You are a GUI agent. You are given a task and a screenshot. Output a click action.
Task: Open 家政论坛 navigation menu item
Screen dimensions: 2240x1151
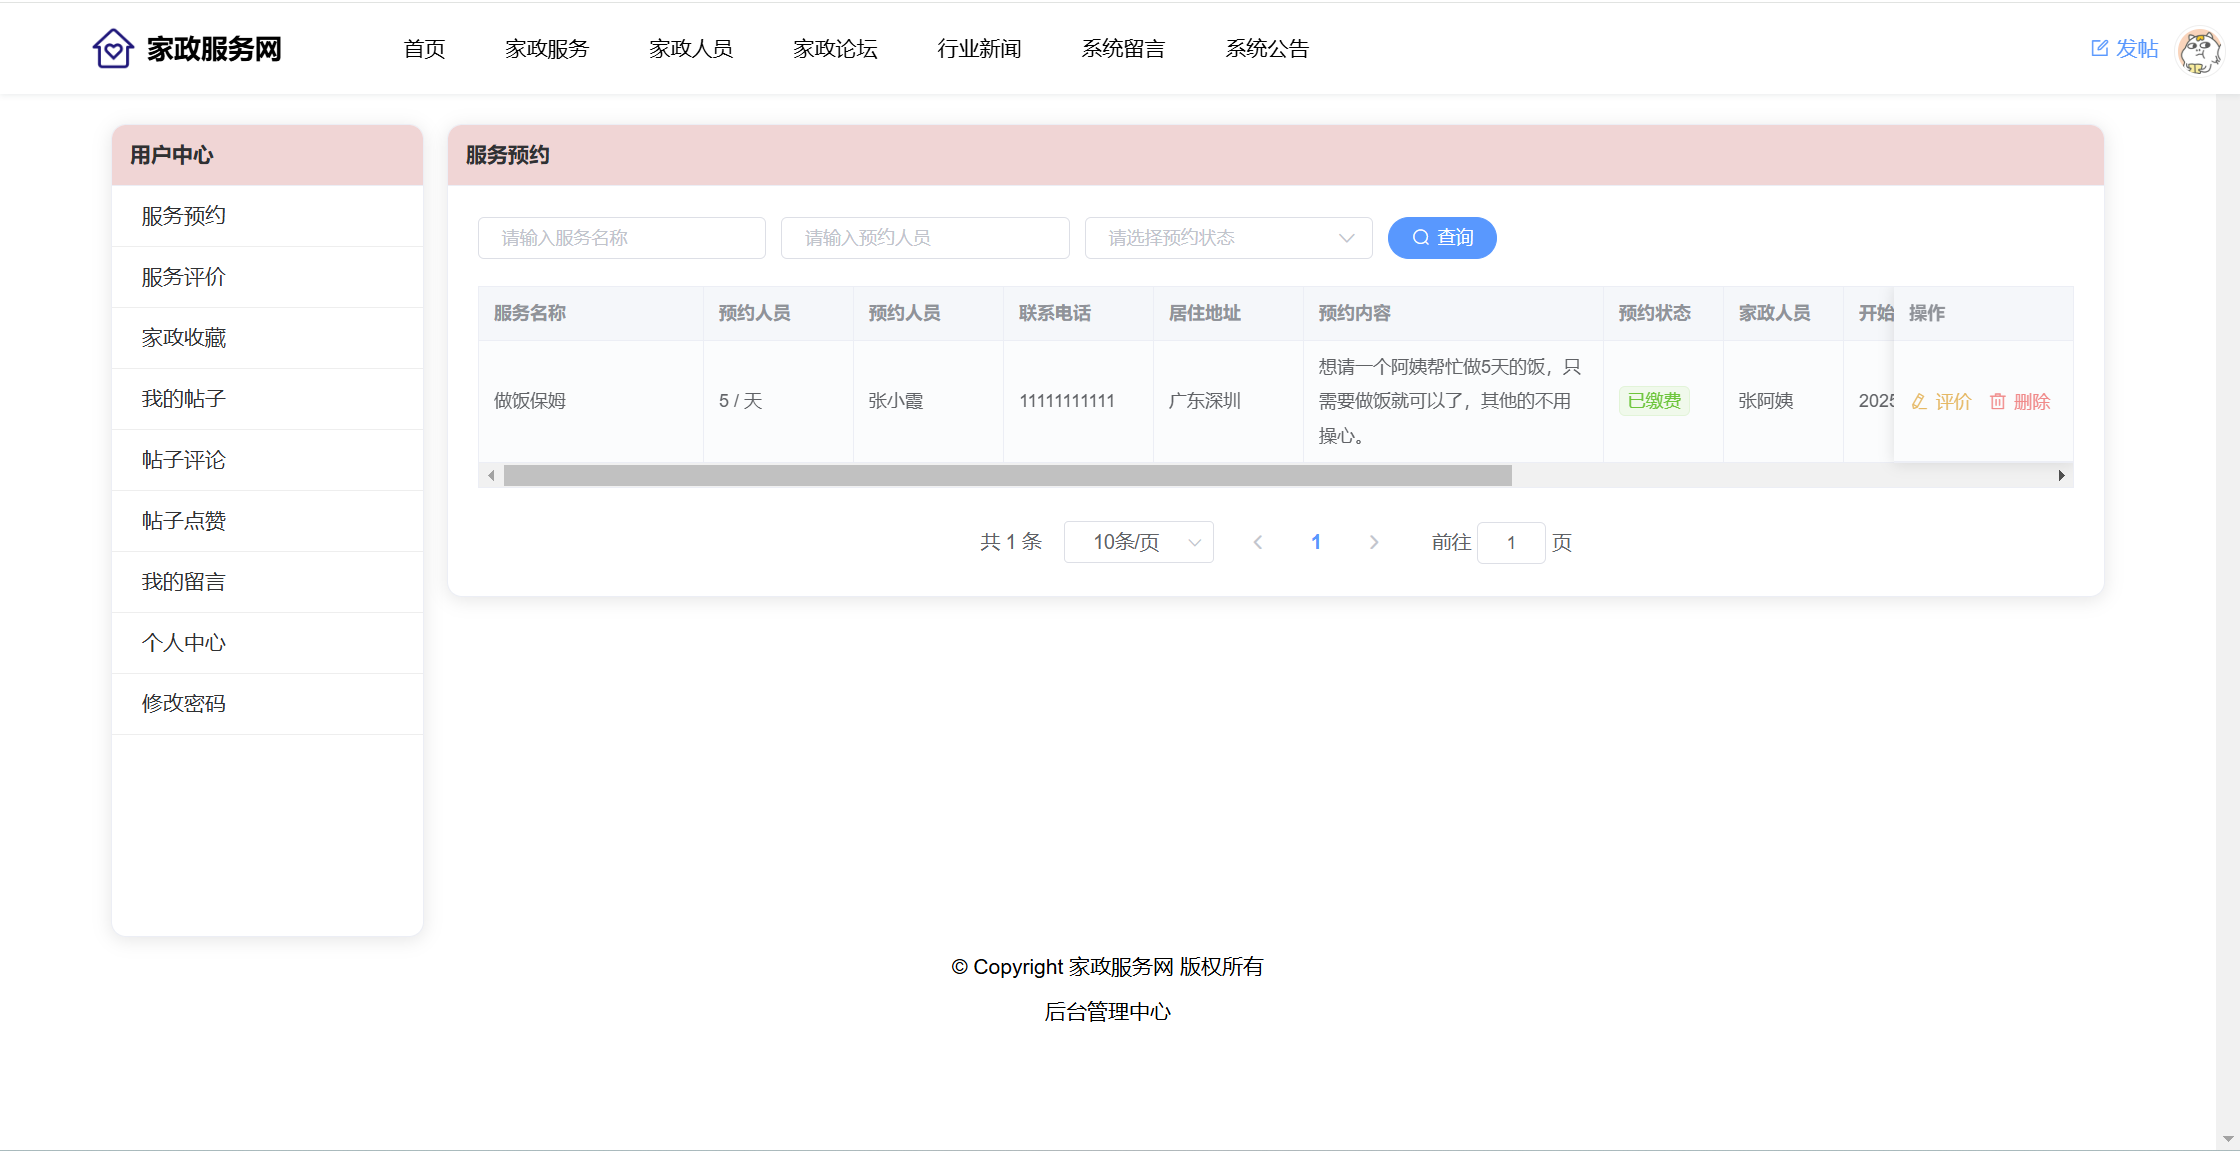(x=835, y=48)
